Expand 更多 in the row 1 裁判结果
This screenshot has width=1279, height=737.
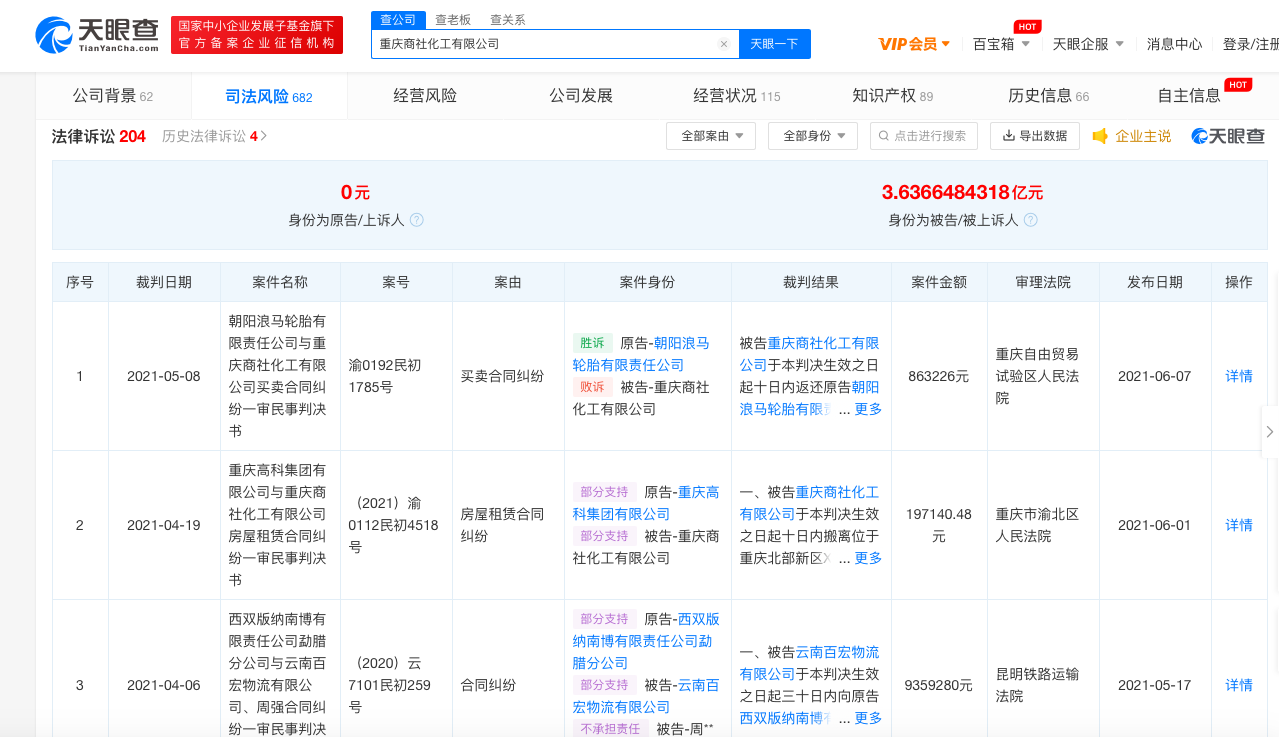[x=868, y=409]
